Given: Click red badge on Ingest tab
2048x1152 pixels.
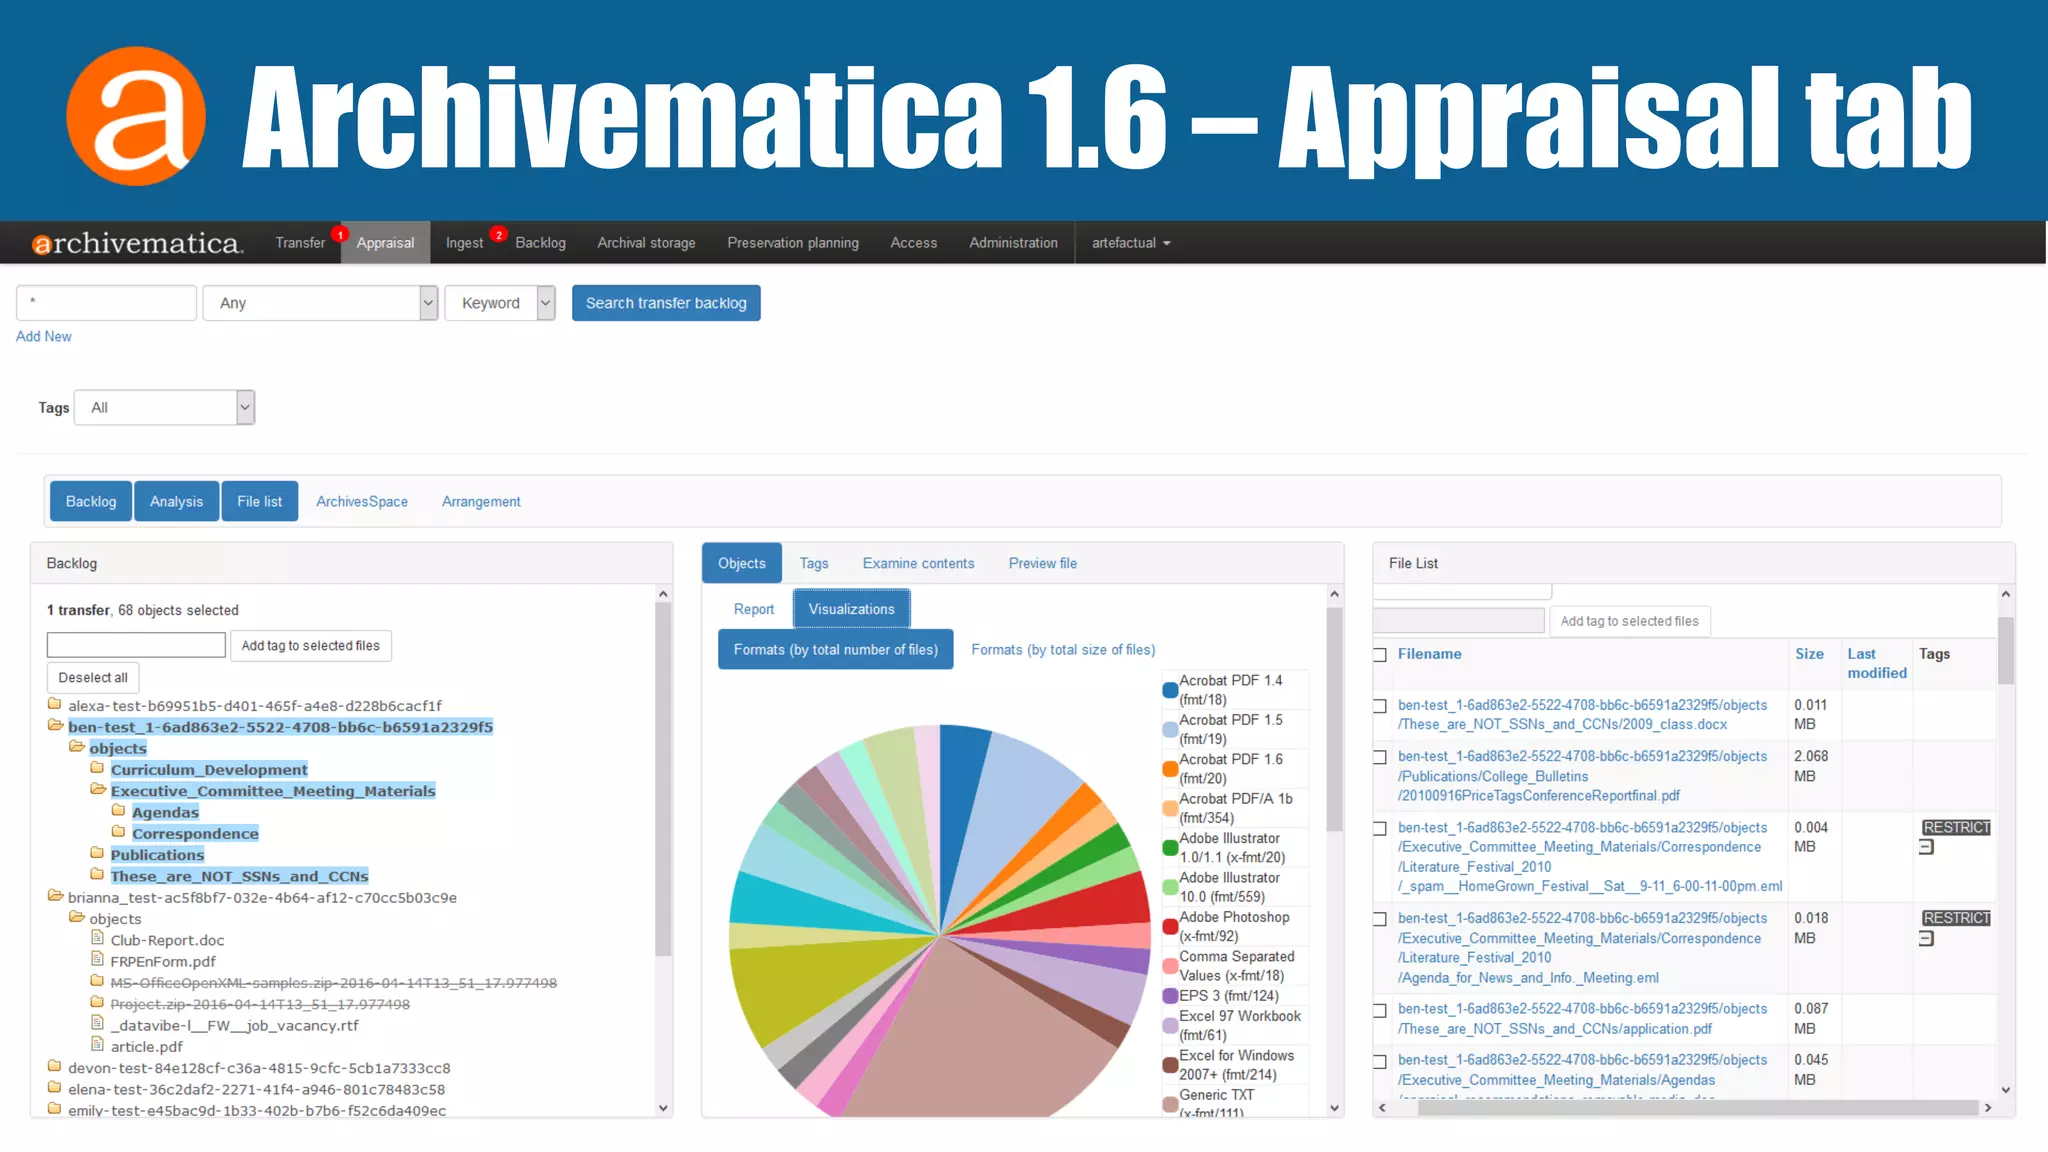Looking at the screenshot, I should click(x=498, y=234).
